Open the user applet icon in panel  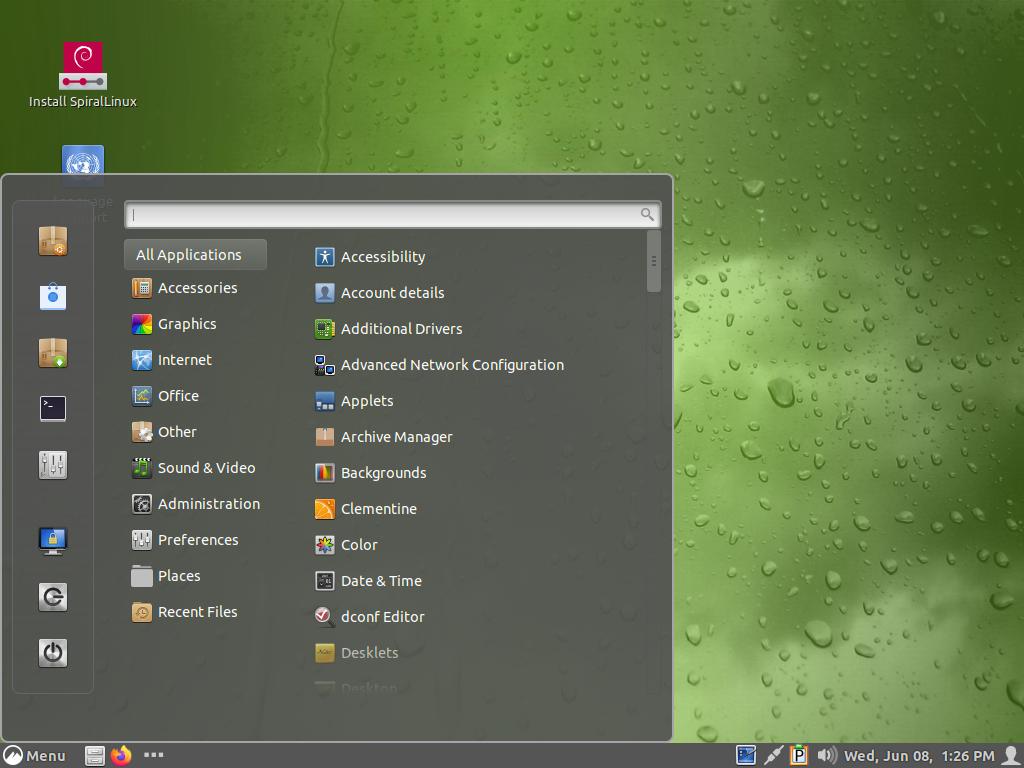pos(1011,756)
